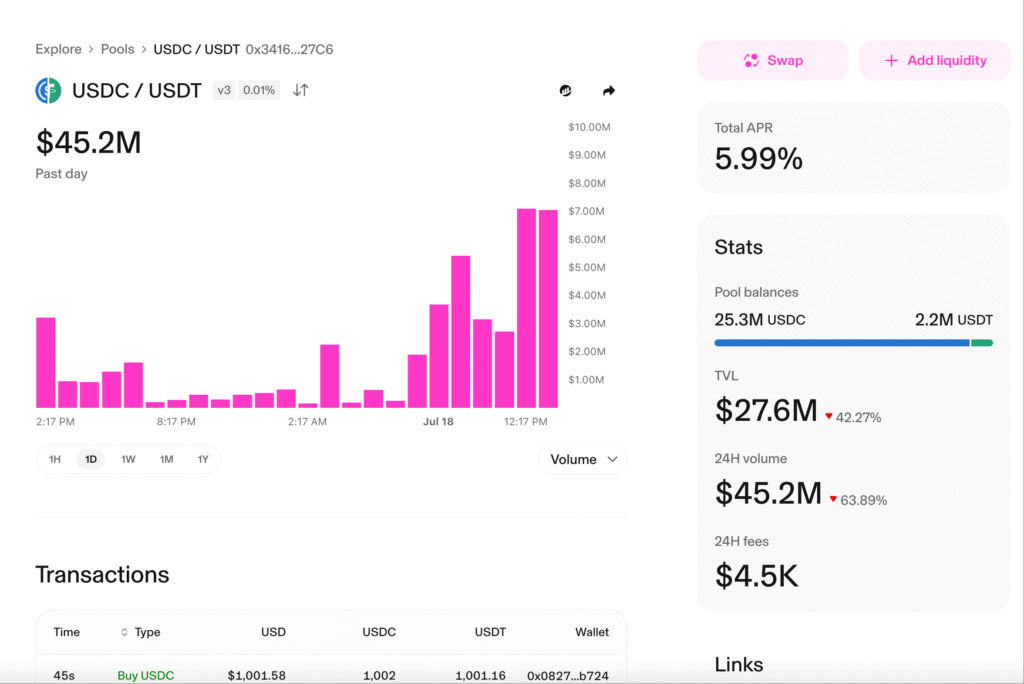The width and height of the screenshot is (1024, 684).
Task: Click the 2.2M USDT balance text
Action: [953, 319]
